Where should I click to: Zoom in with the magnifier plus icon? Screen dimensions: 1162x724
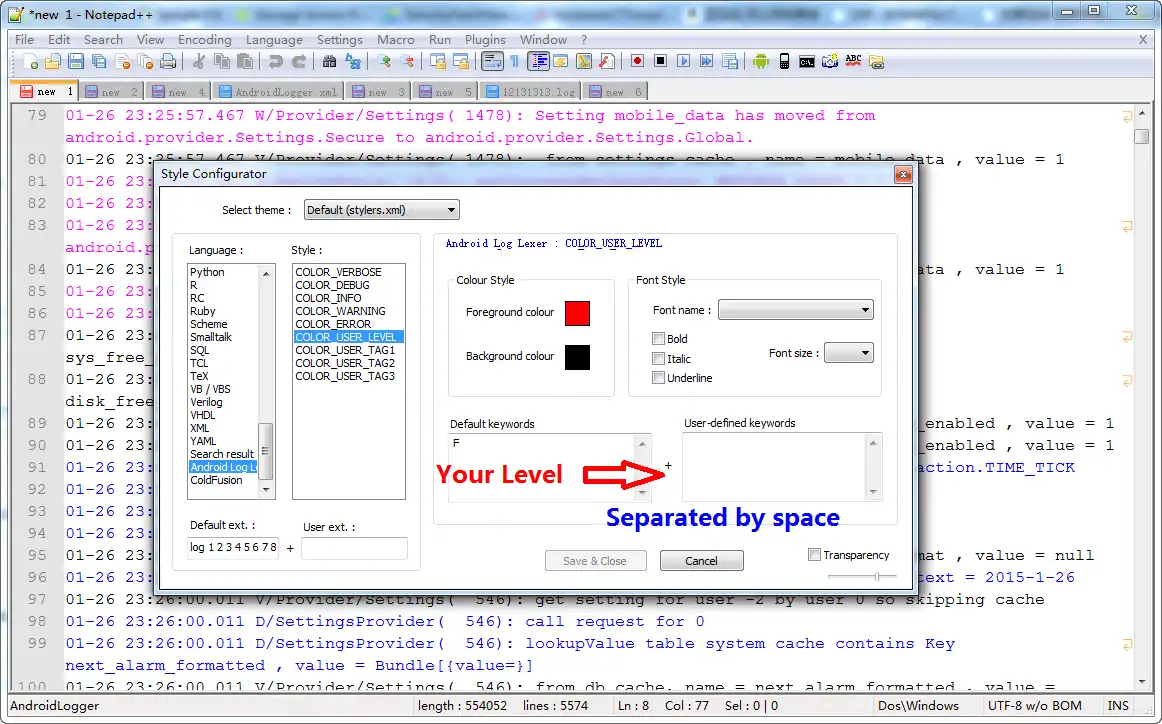point(384,62)
